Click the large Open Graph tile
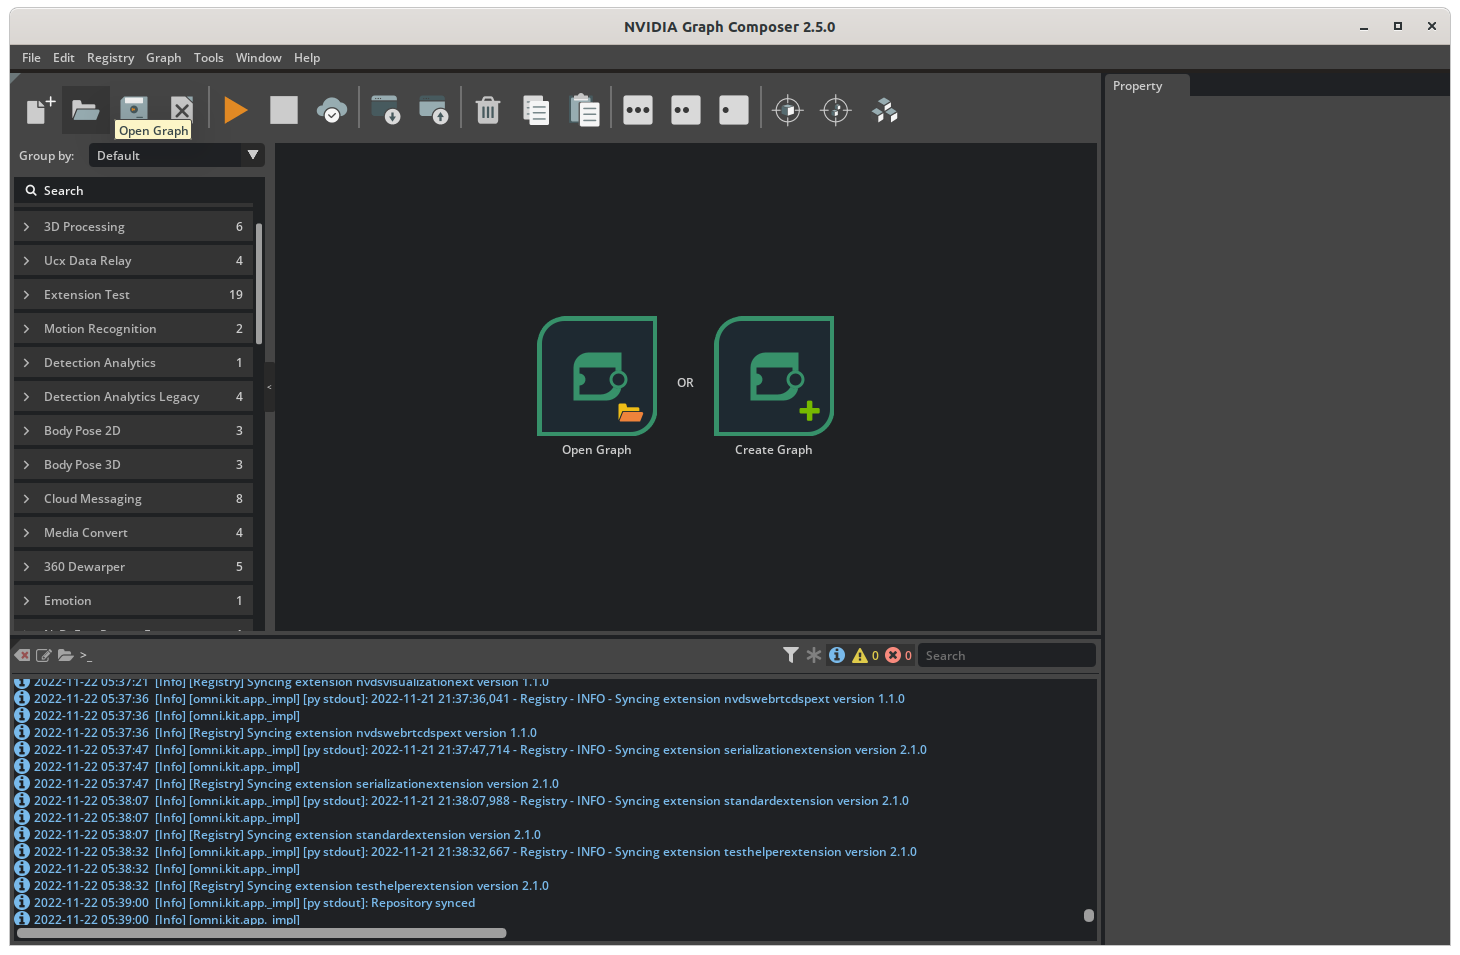The image size is (1460, 955). pos(597,376)
